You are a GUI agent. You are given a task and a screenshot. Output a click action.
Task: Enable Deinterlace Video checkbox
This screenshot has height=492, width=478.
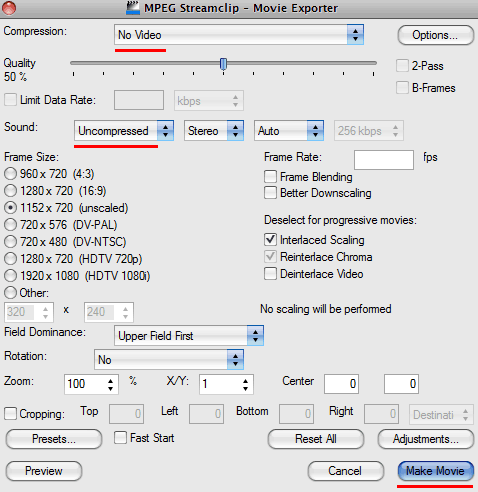(270, 274)
